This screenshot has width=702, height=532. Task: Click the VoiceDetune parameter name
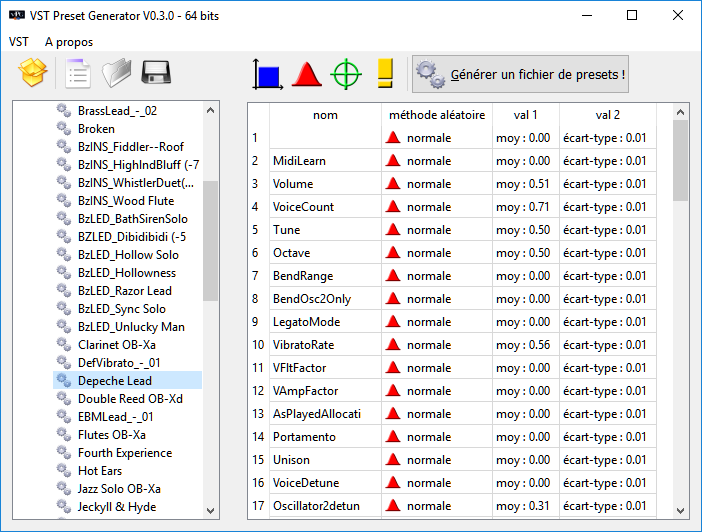tap(306, 483)
